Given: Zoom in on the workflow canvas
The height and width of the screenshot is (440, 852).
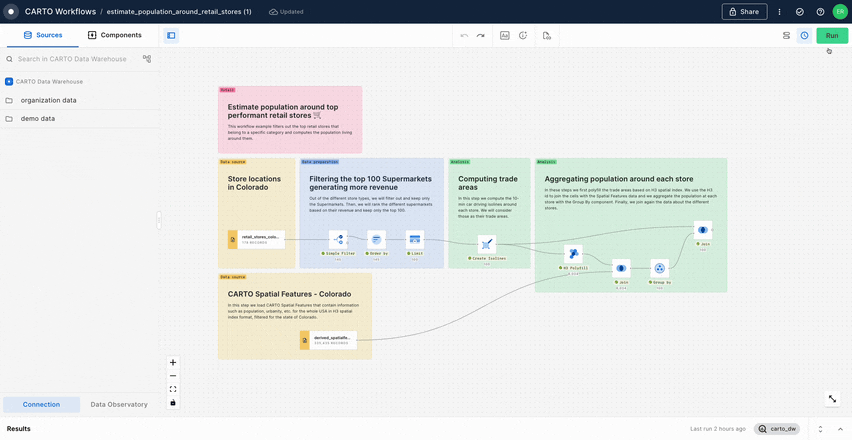Looking at the screenshot, I should 173,363.
